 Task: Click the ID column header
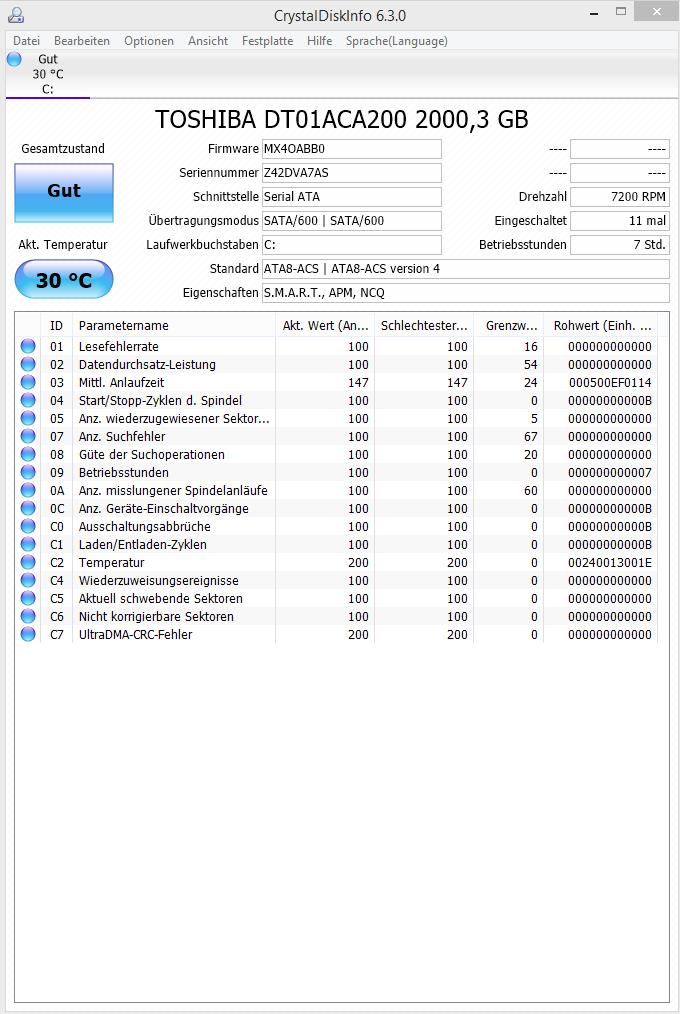click(x=57, y=325)
